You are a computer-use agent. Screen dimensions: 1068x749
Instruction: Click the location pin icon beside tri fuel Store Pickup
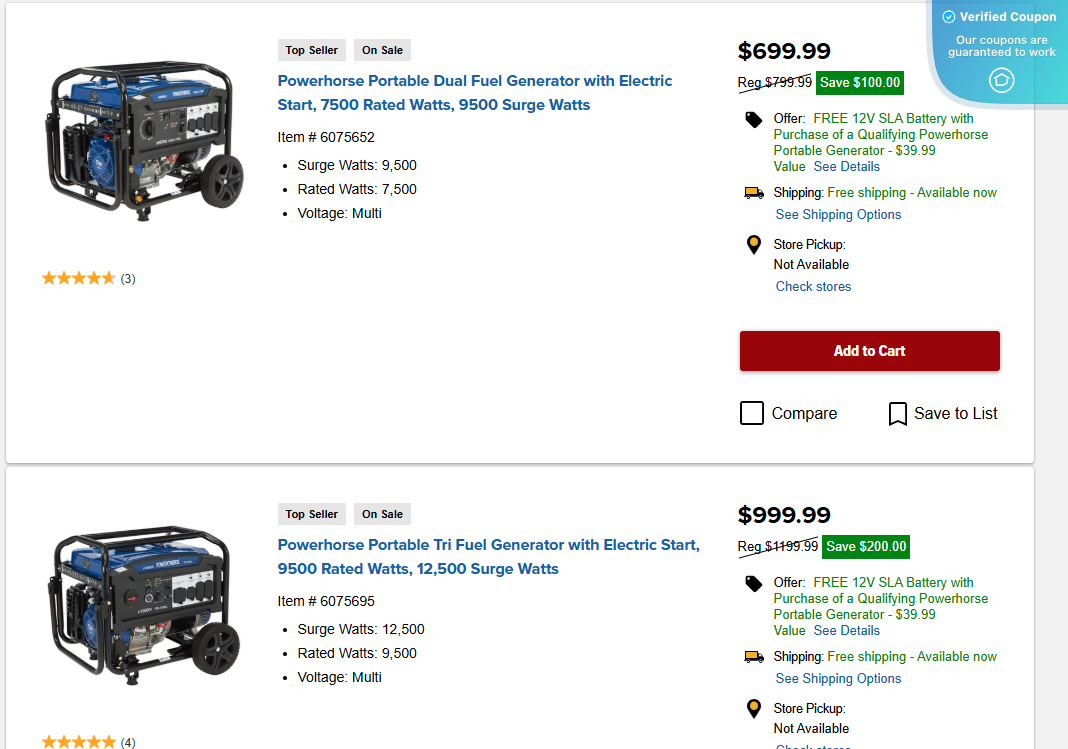(753, 708)
